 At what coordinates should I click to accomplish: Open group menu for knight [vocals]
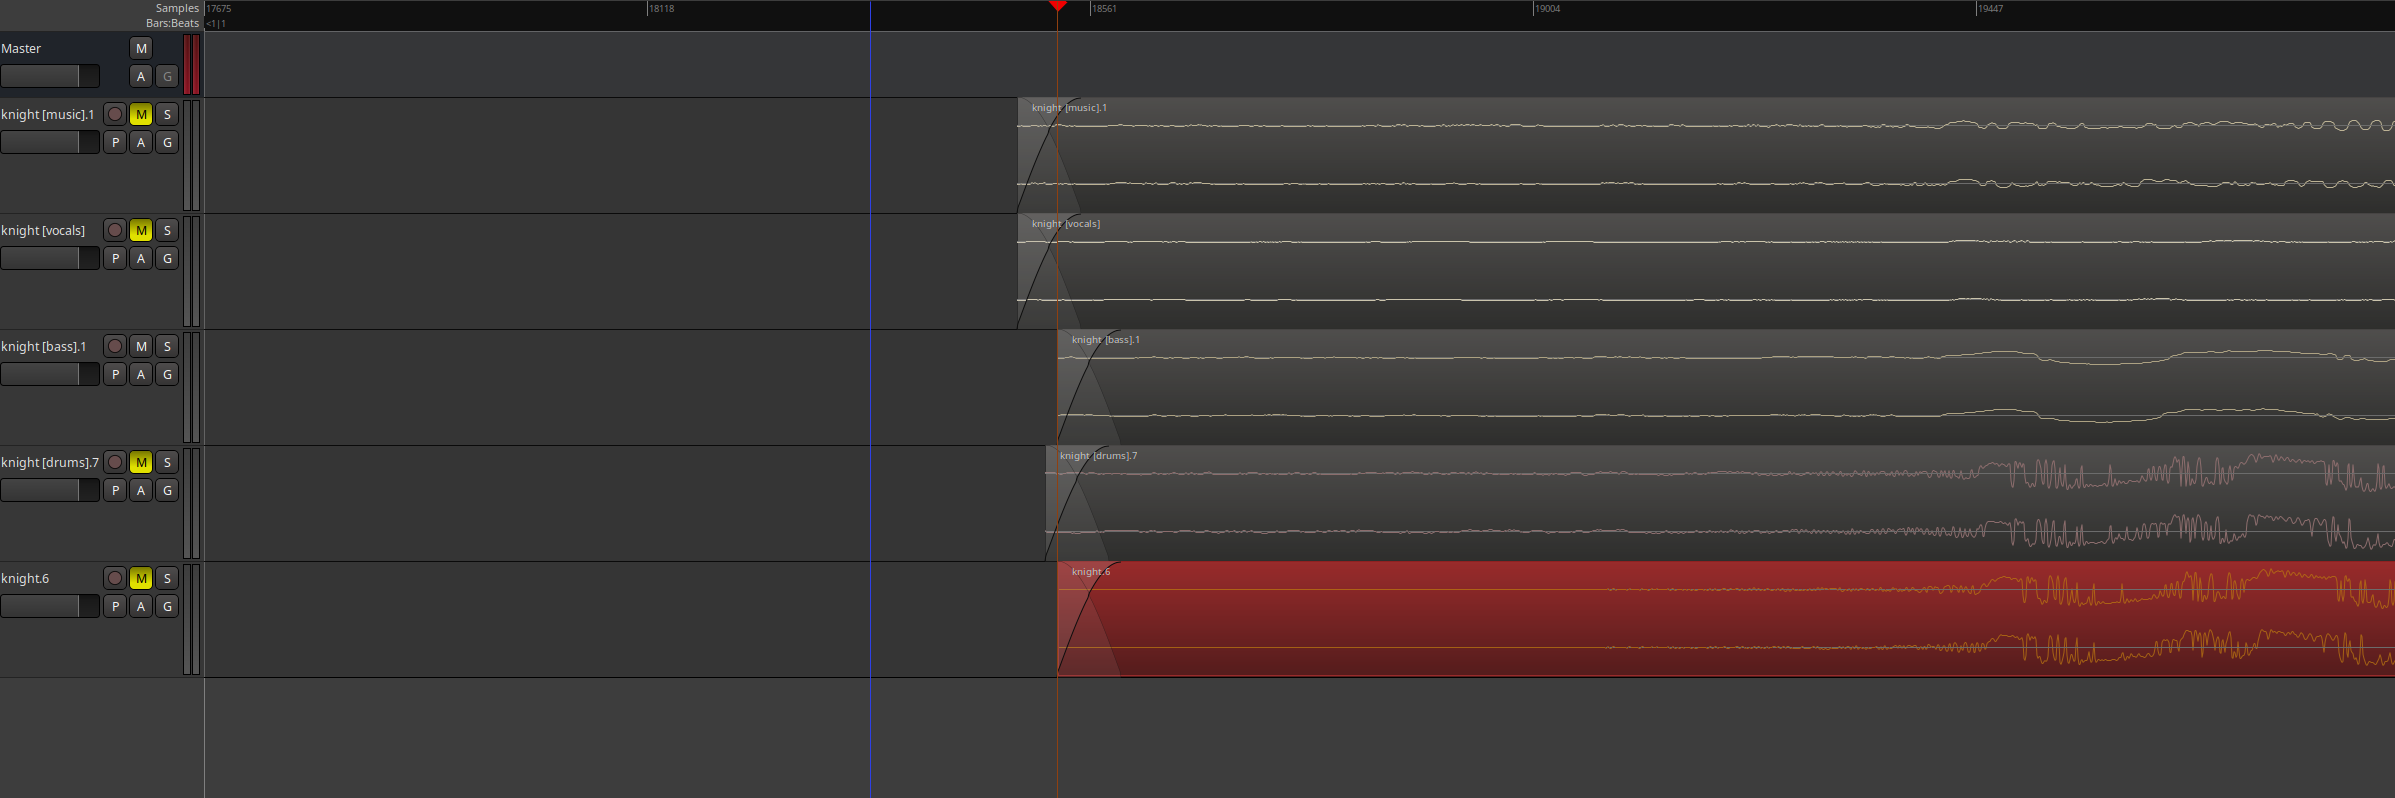coord(167,258)
